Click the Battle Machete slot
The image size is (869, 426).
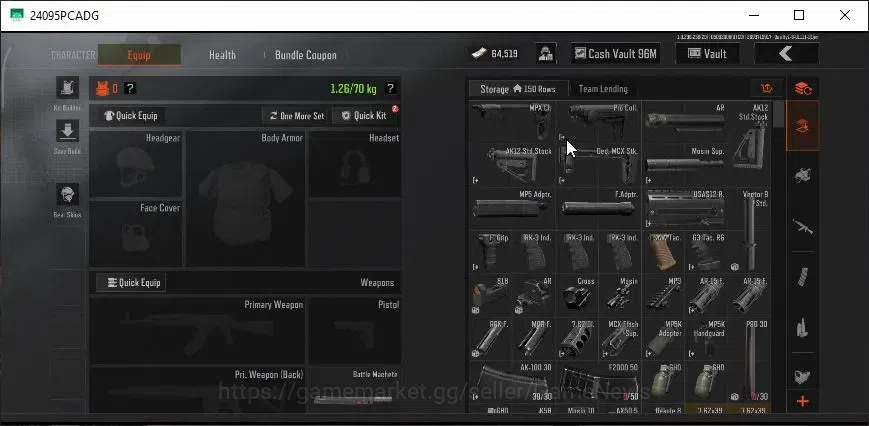click(355, 391)
